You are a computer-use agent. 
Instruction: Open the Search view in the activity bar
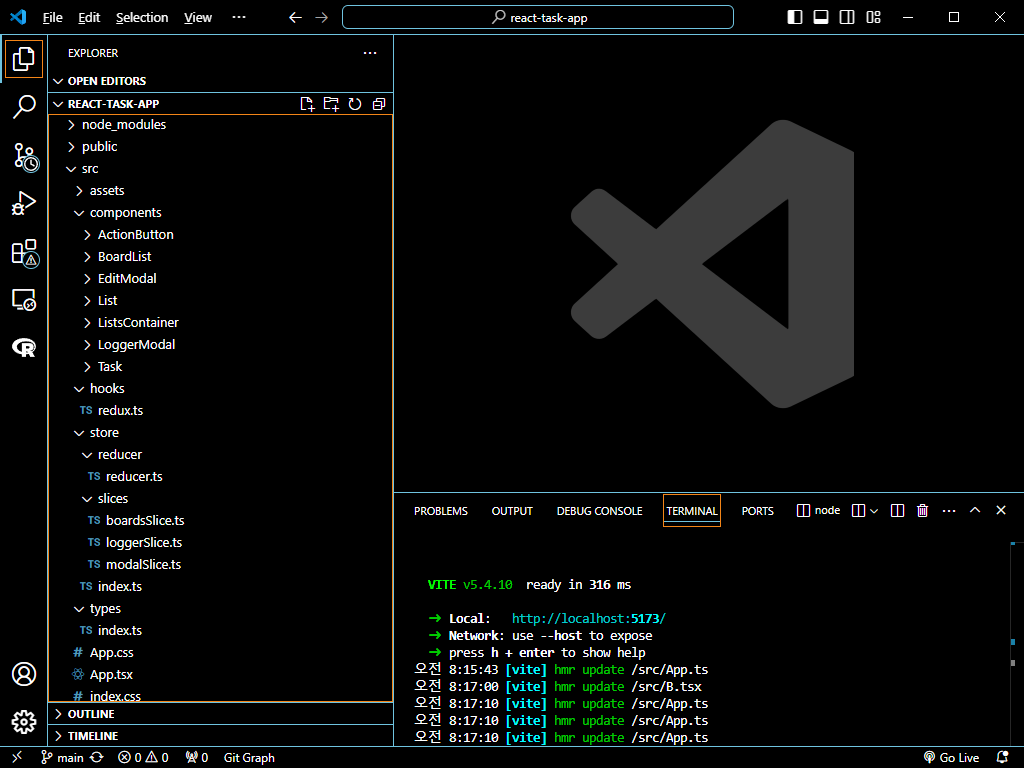pos(24,106)
